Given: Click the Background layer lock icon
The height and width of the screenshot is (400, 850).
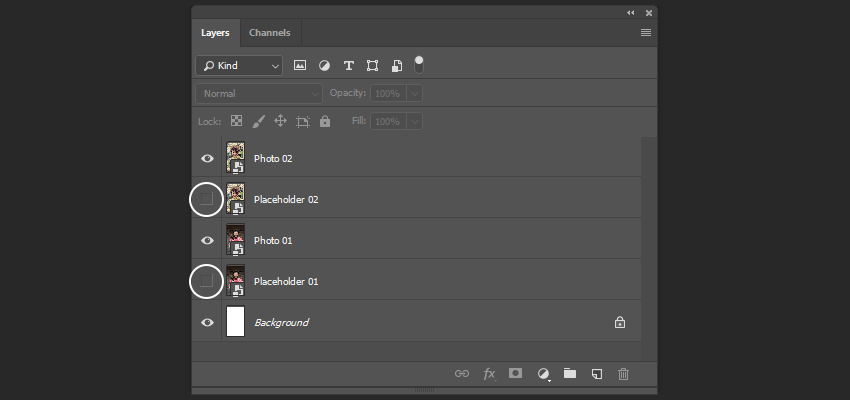Looking at the screenshot, I should [620, 322].
